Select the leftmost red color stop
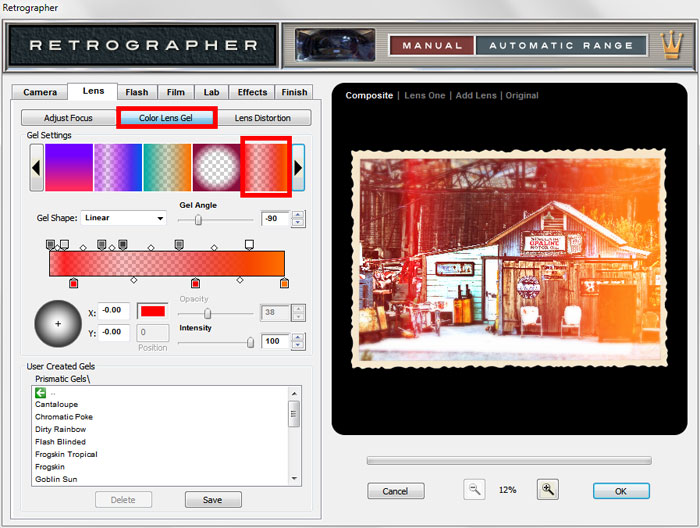The width and height of the screenshot is (700, 528). (x=74, y=283)
